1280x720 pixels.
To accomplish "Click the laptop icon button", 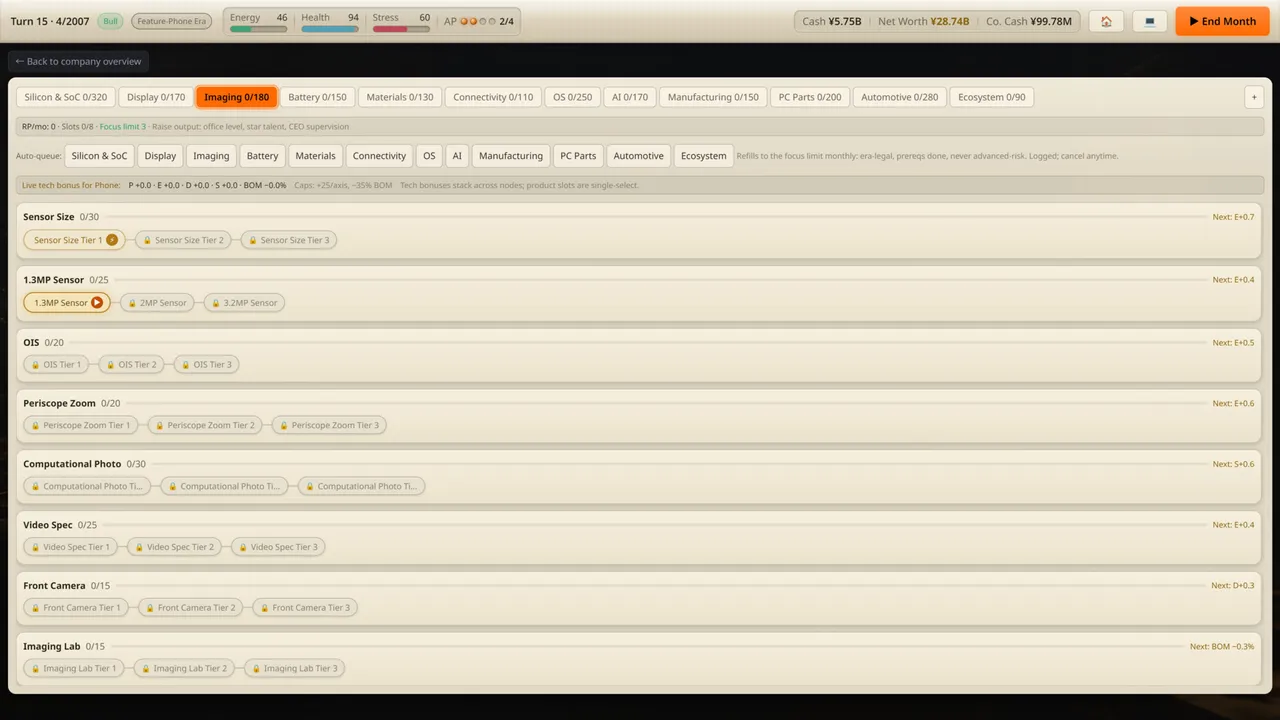I will 1150,21.
